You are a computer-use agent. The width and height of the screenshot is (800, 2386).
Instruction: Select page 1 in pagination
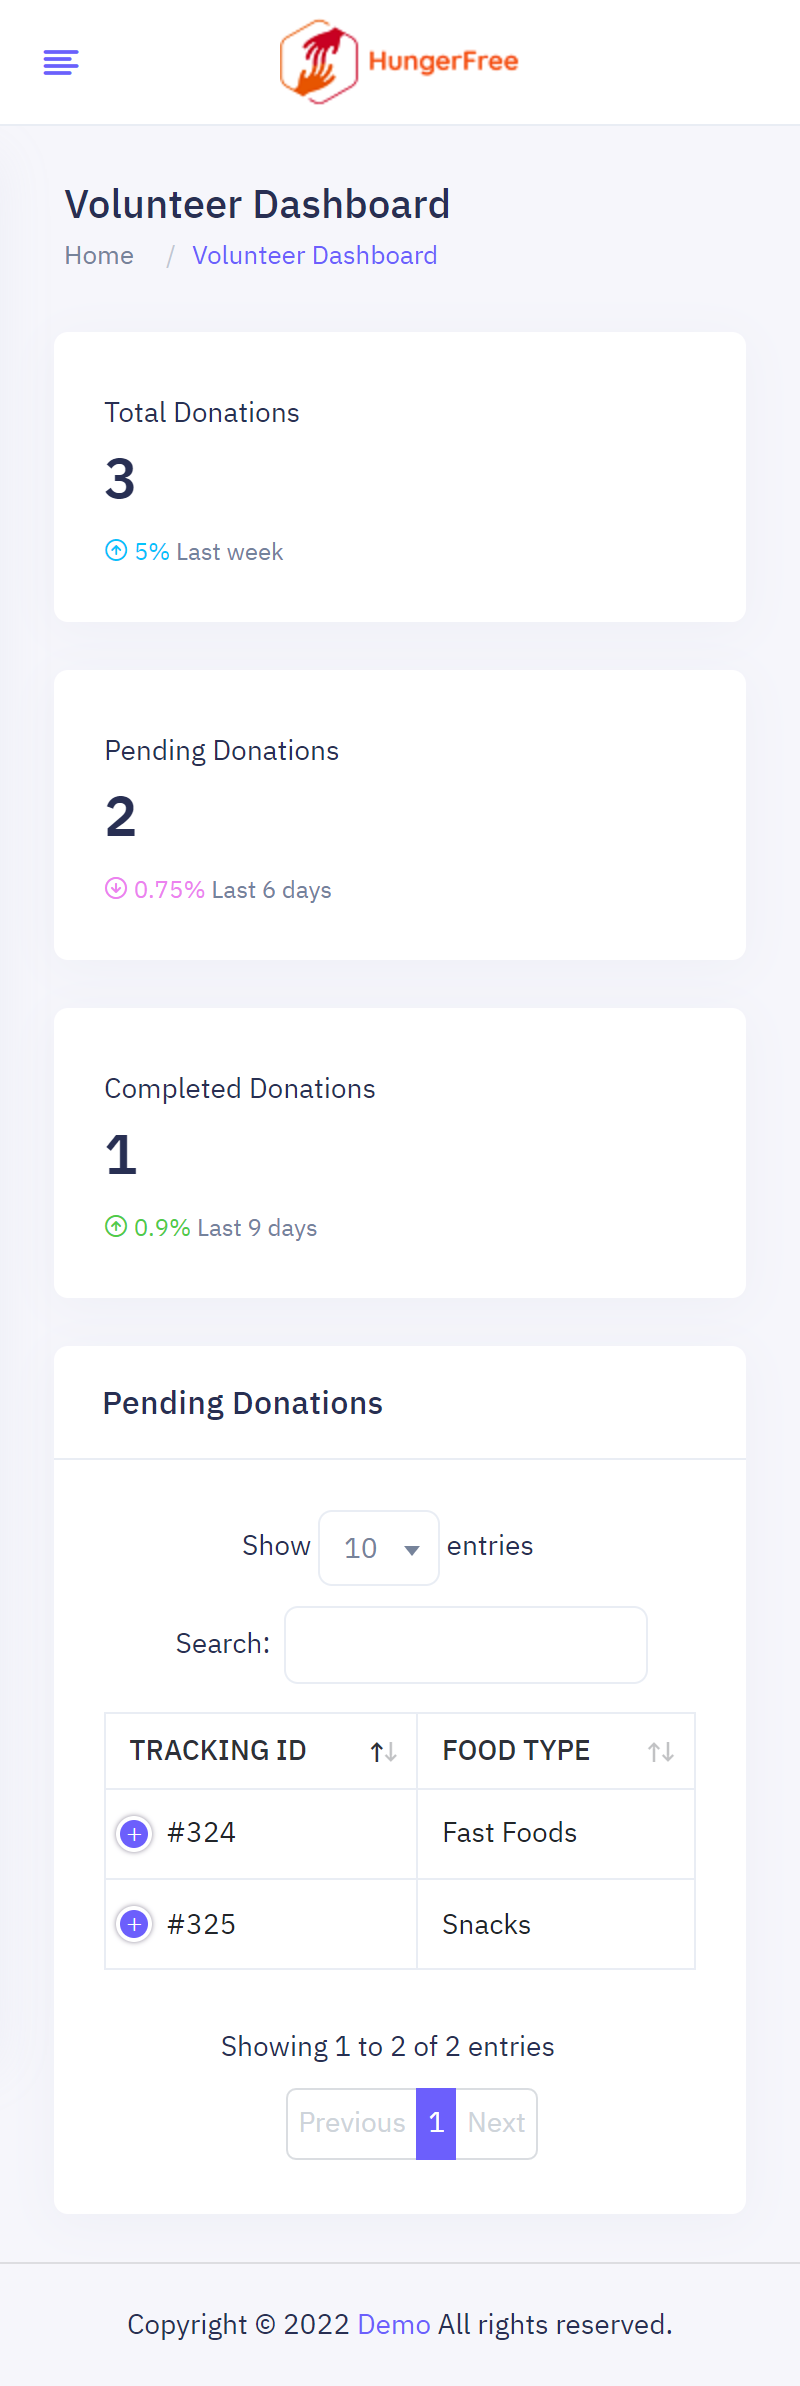point(436,2123)
